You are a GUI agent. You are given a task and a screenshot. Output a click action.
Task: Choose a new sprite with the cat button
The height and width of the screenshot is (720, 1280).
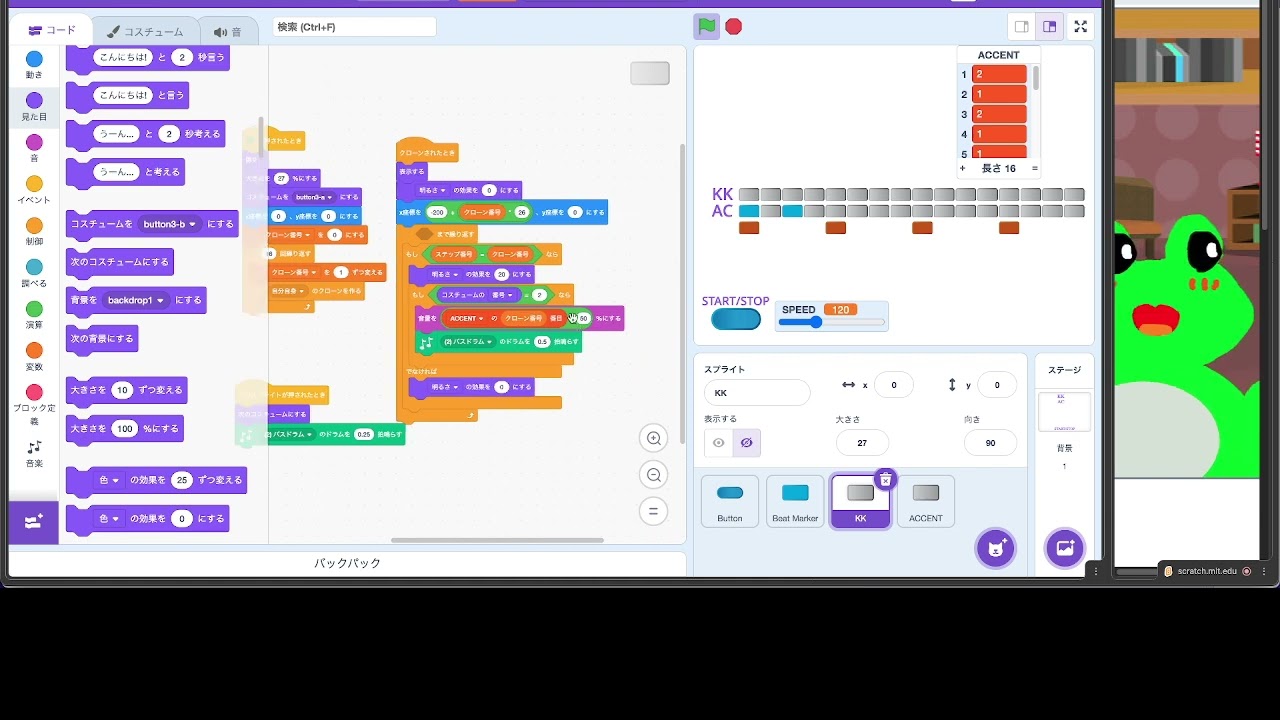click(995, 548)
